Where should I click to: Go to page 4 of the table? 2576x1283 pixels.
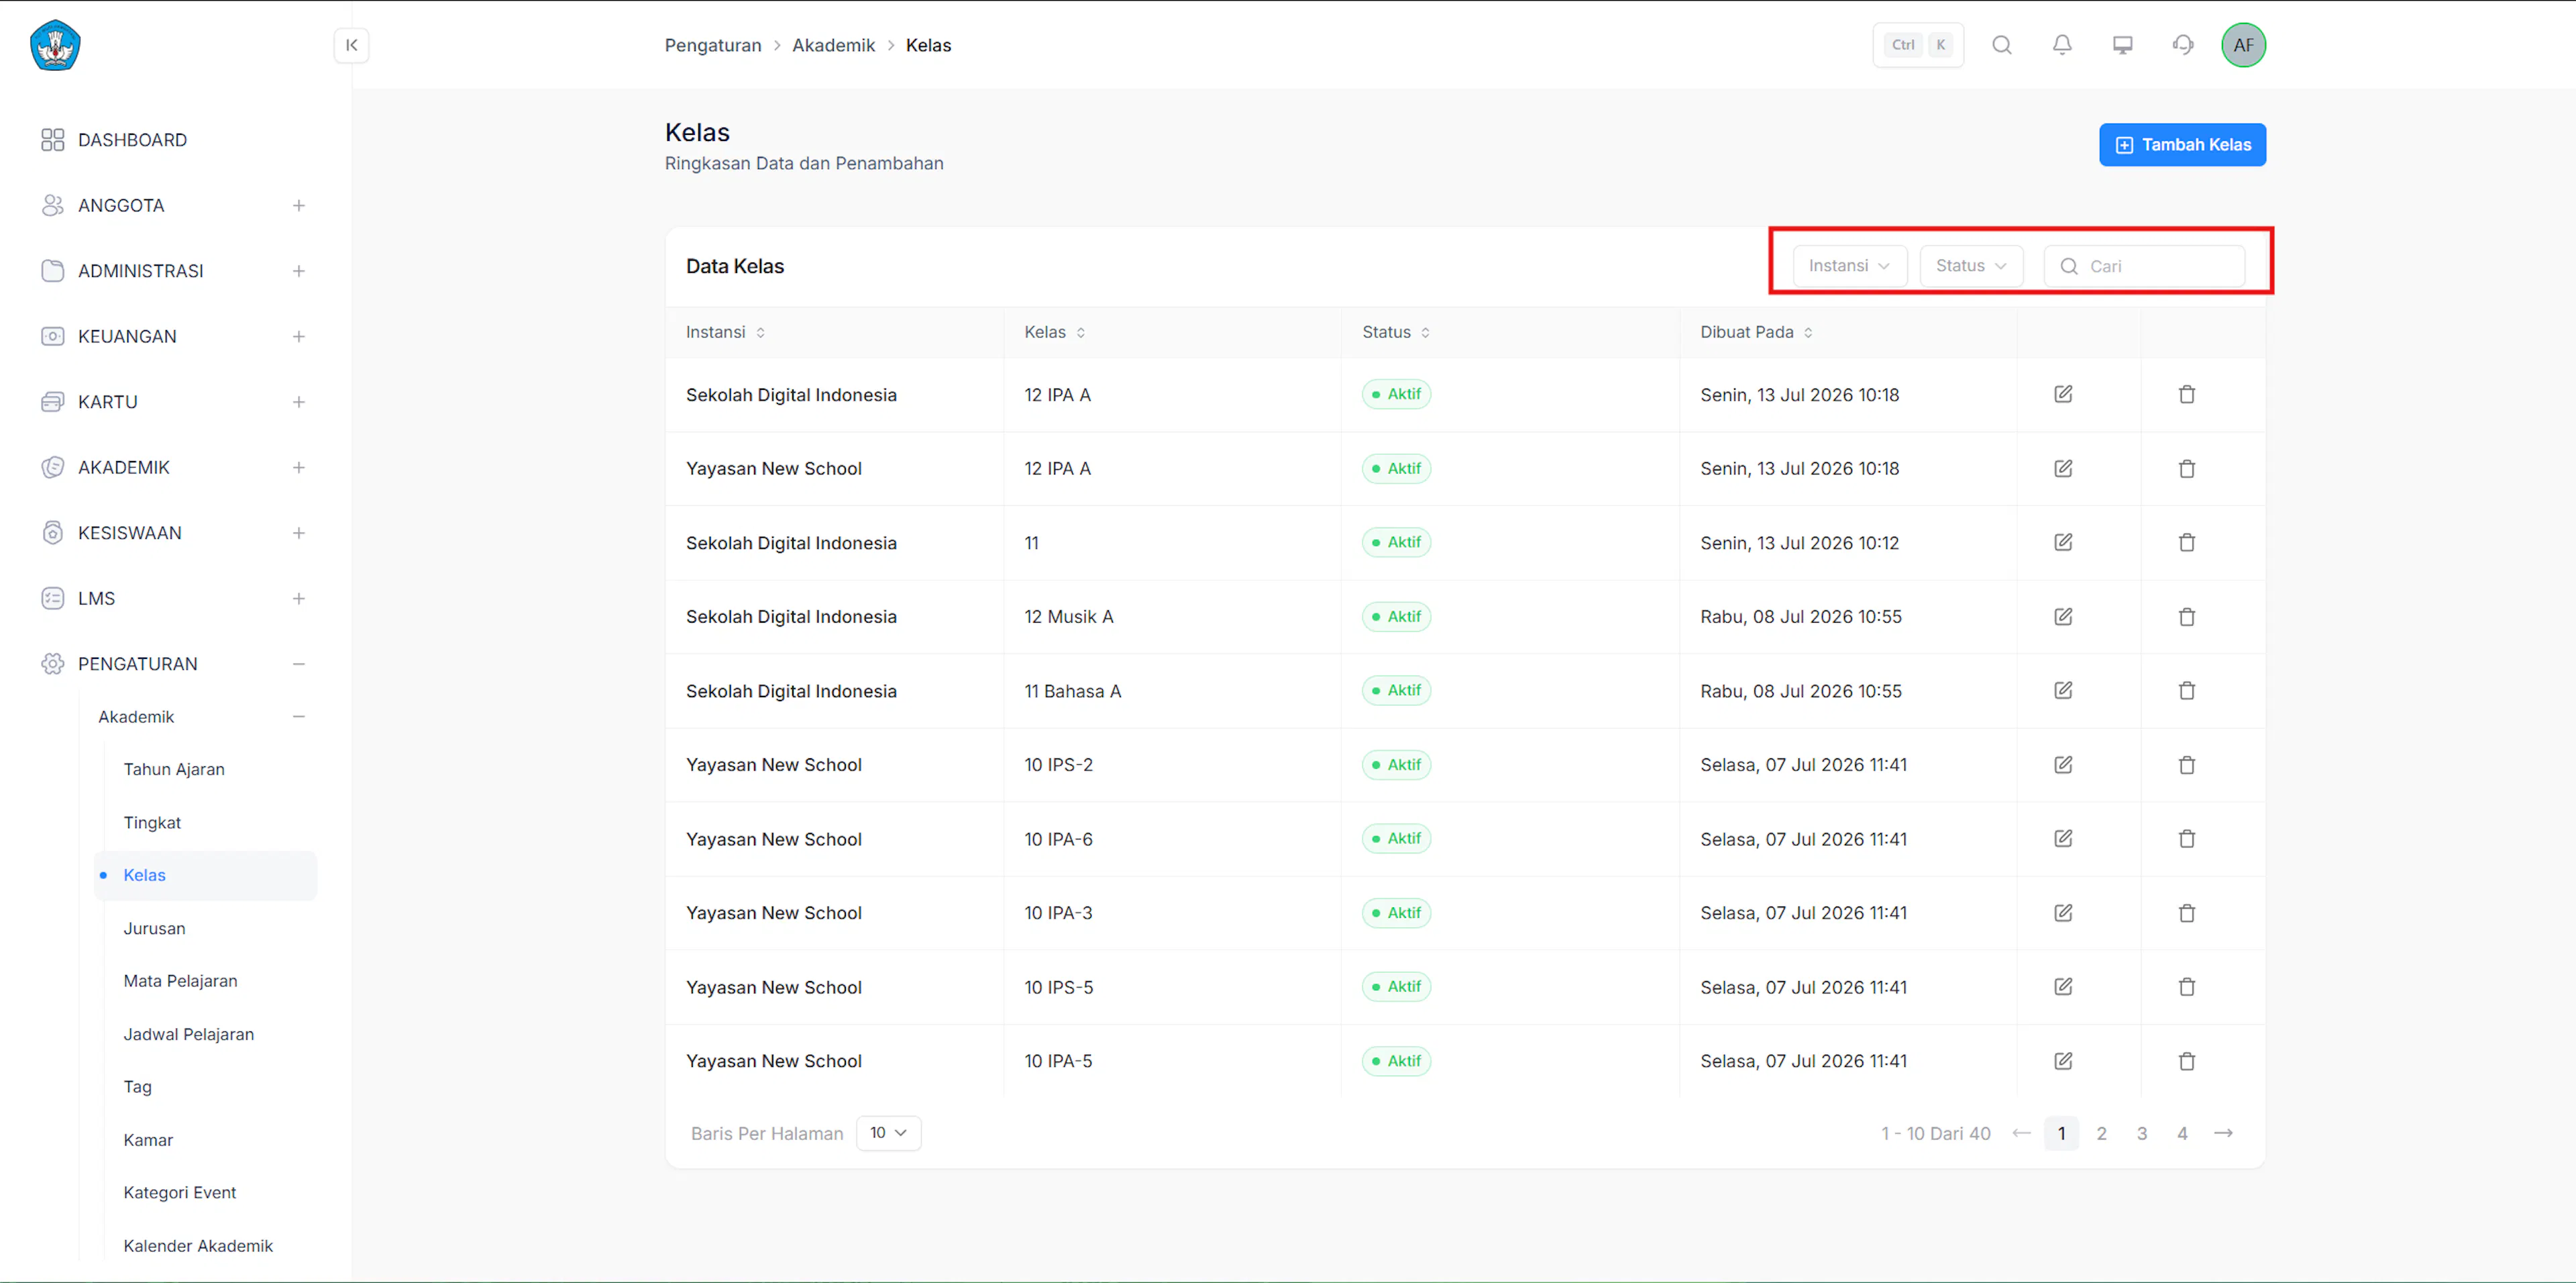pos(2182,1133)
